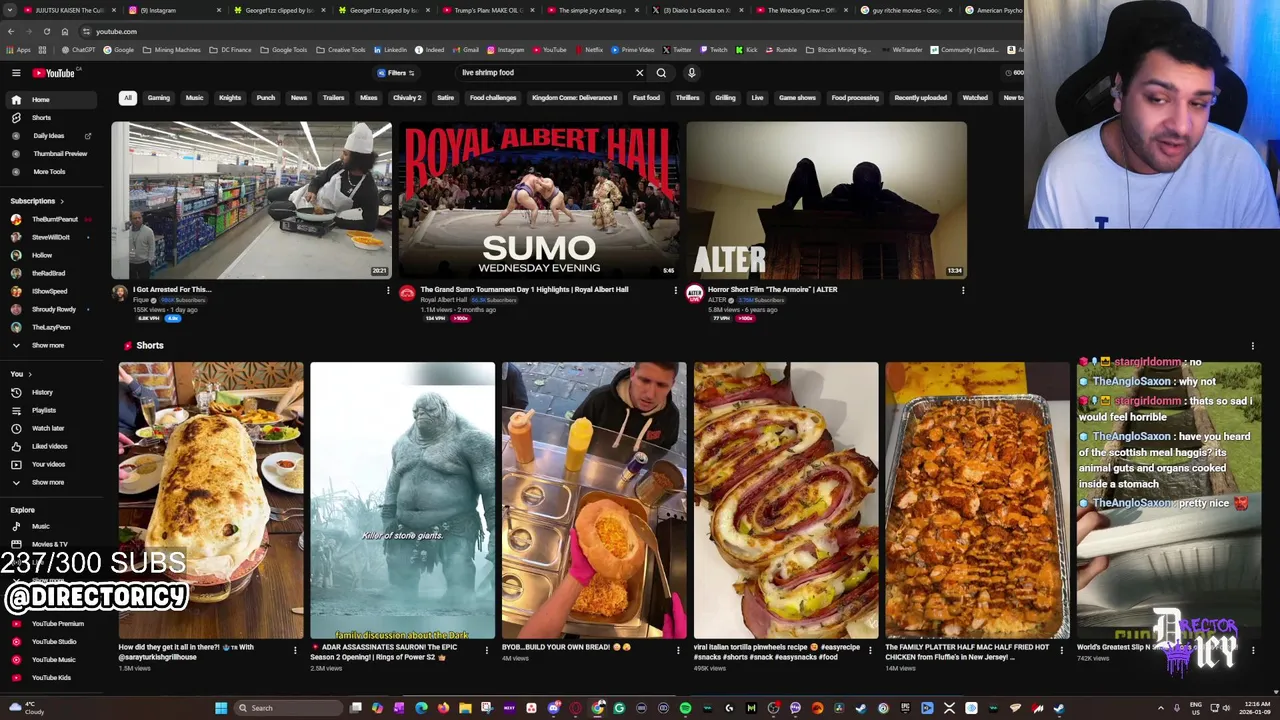
Task: Select the Trailers filter chip
Action: (333, 98)
